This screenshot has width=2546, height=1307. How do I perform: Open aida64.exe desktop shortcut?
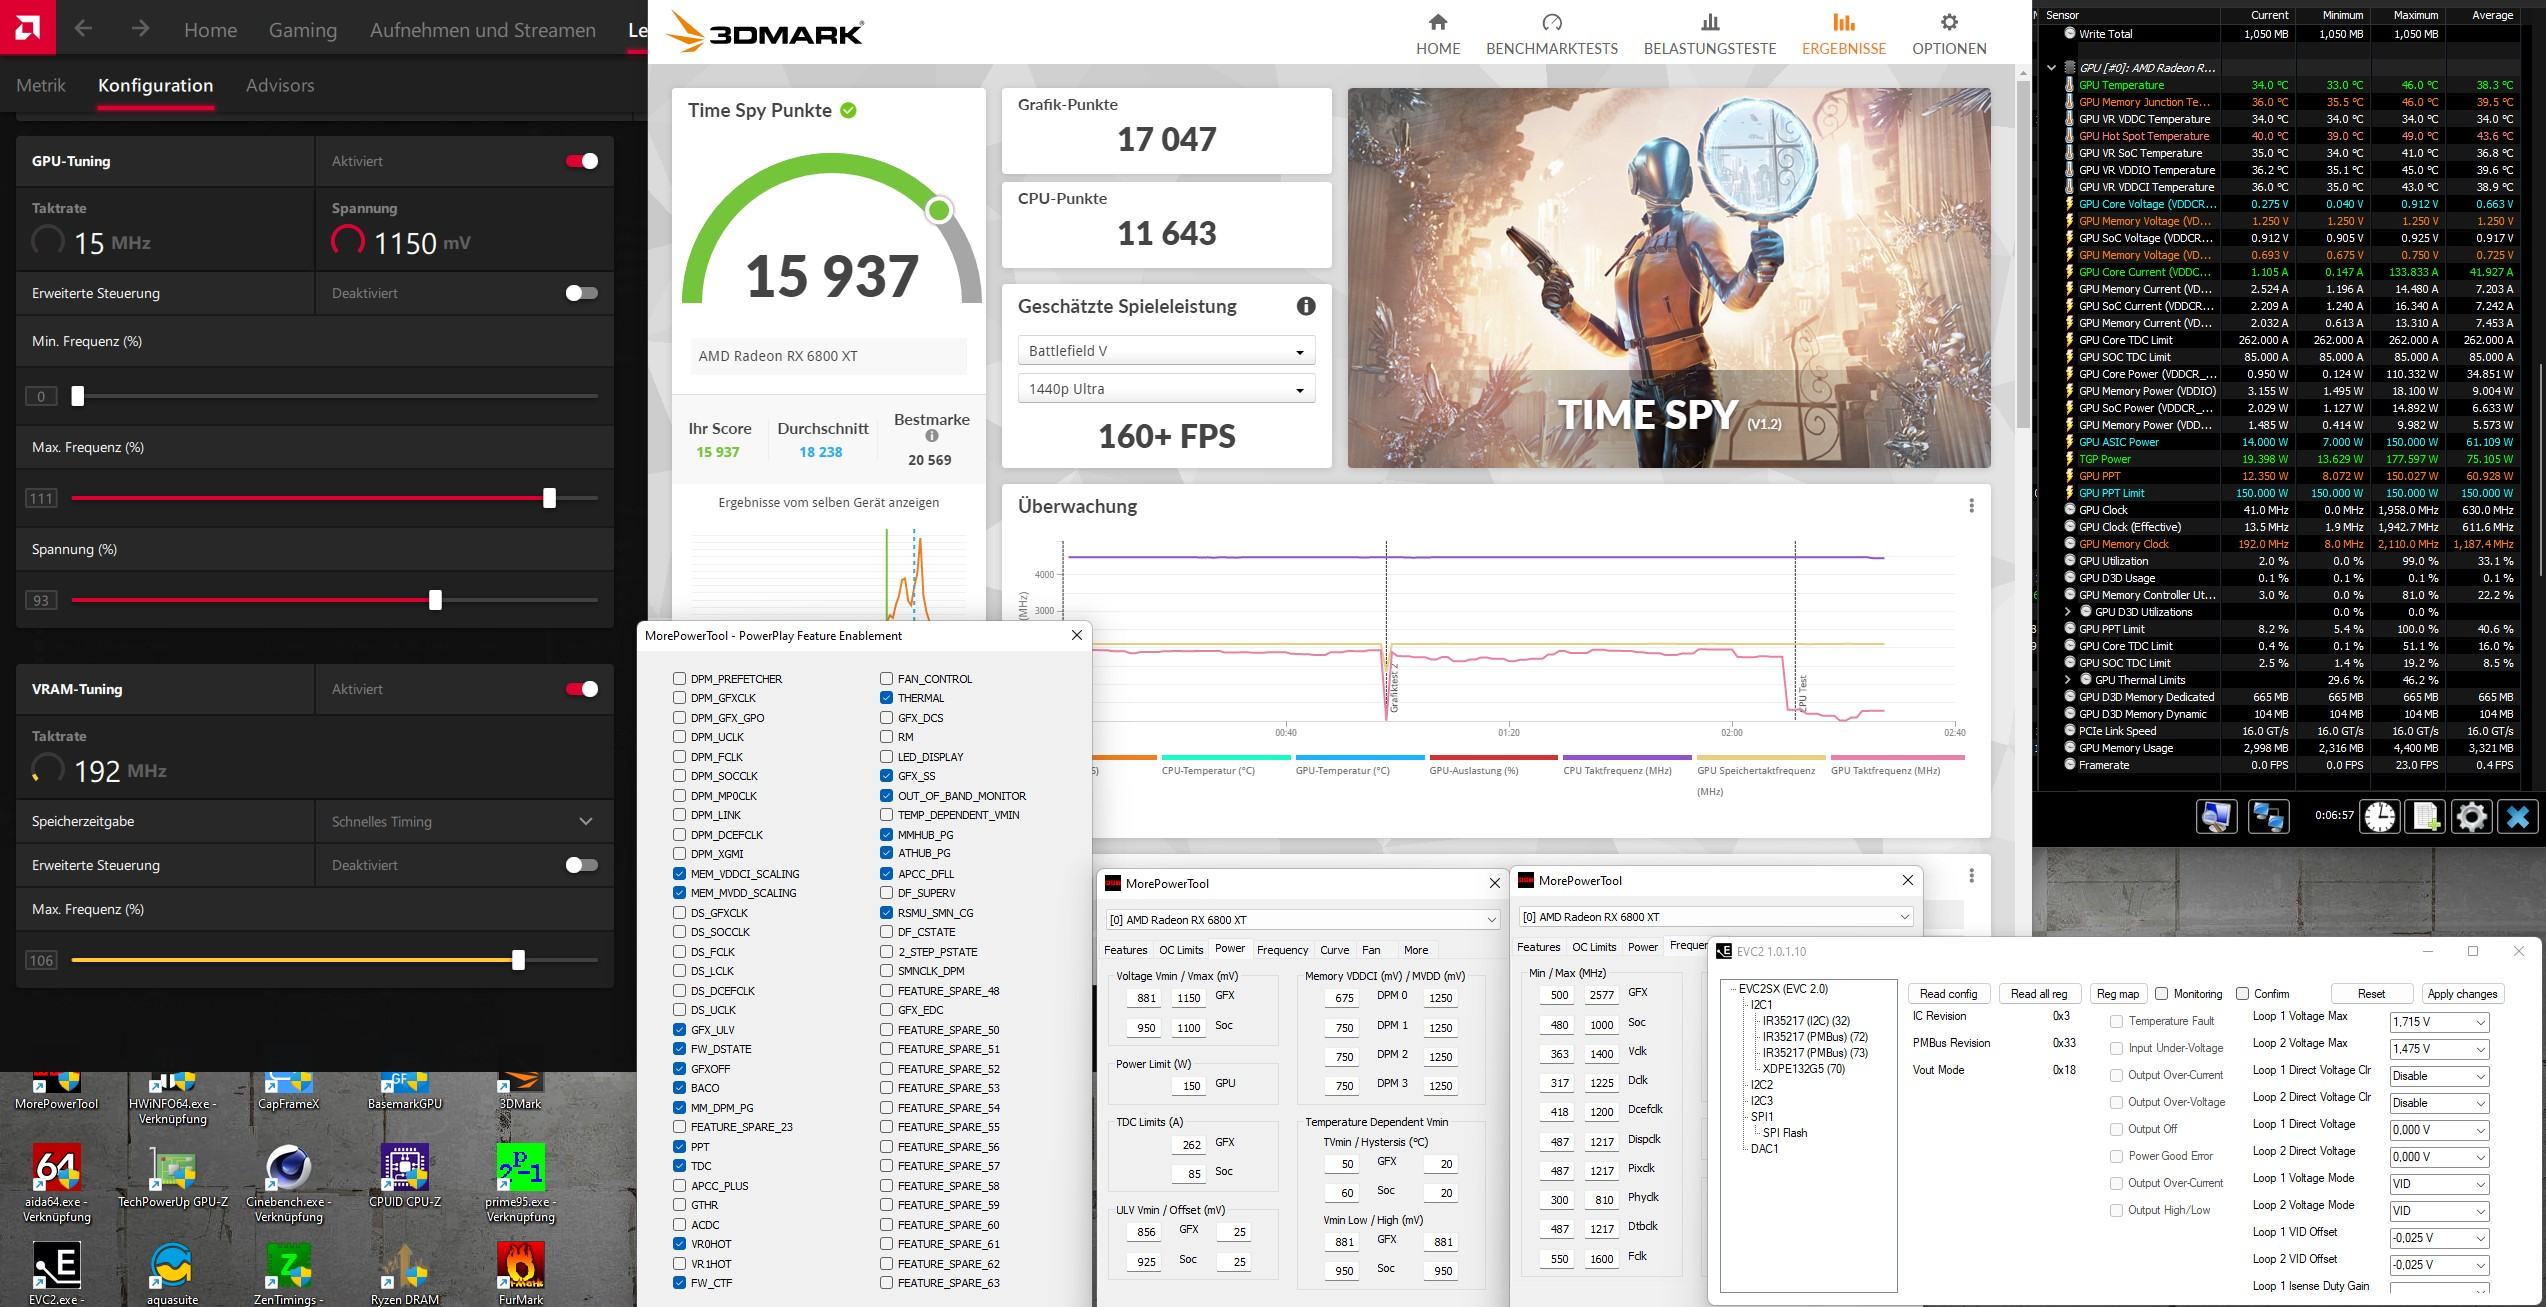click(x=57, y=1183)
